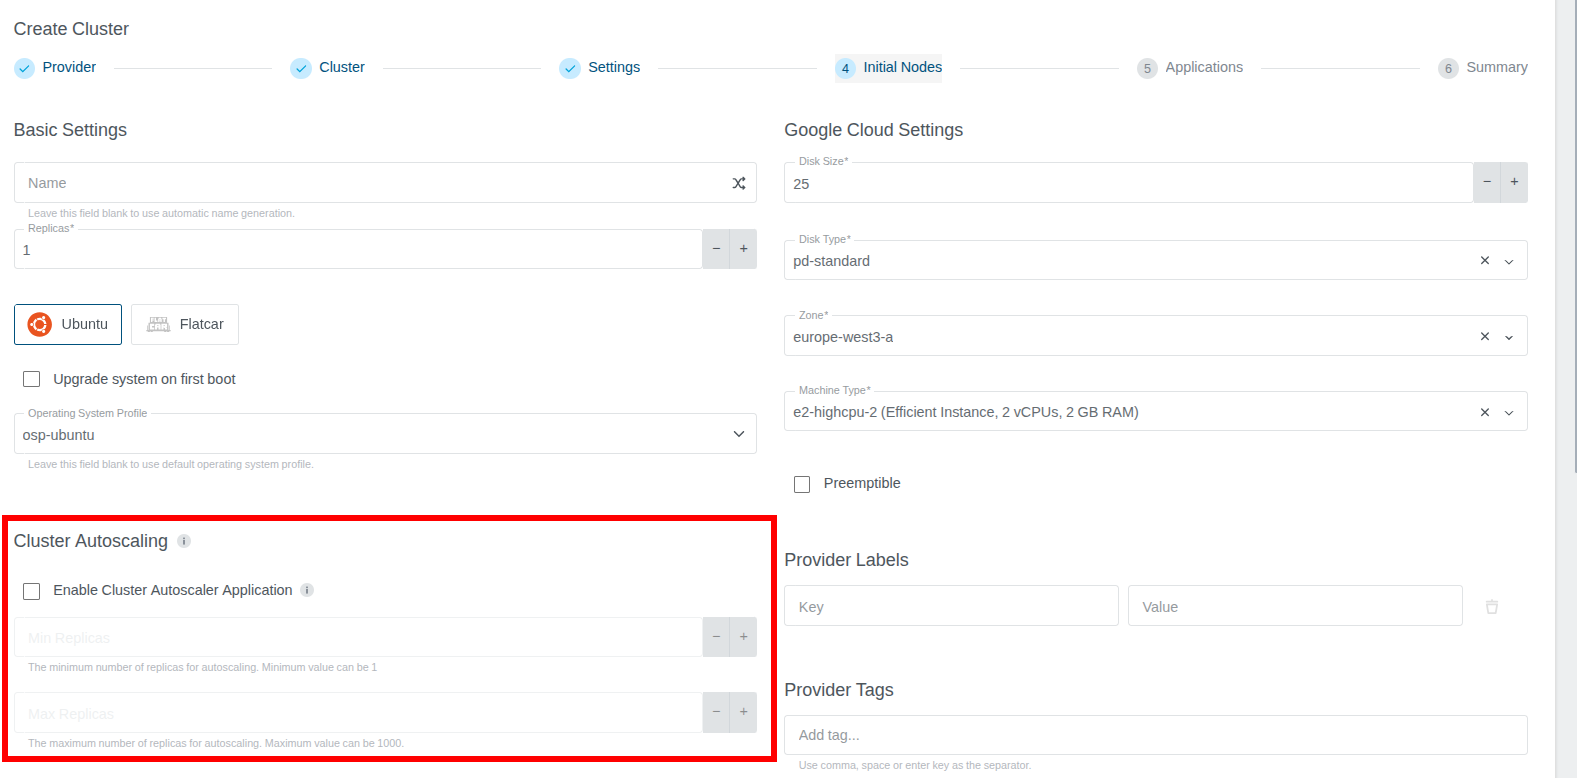Decrease Disk Size with the minus button
The image size is (1577, 778).
[1487, 182]
